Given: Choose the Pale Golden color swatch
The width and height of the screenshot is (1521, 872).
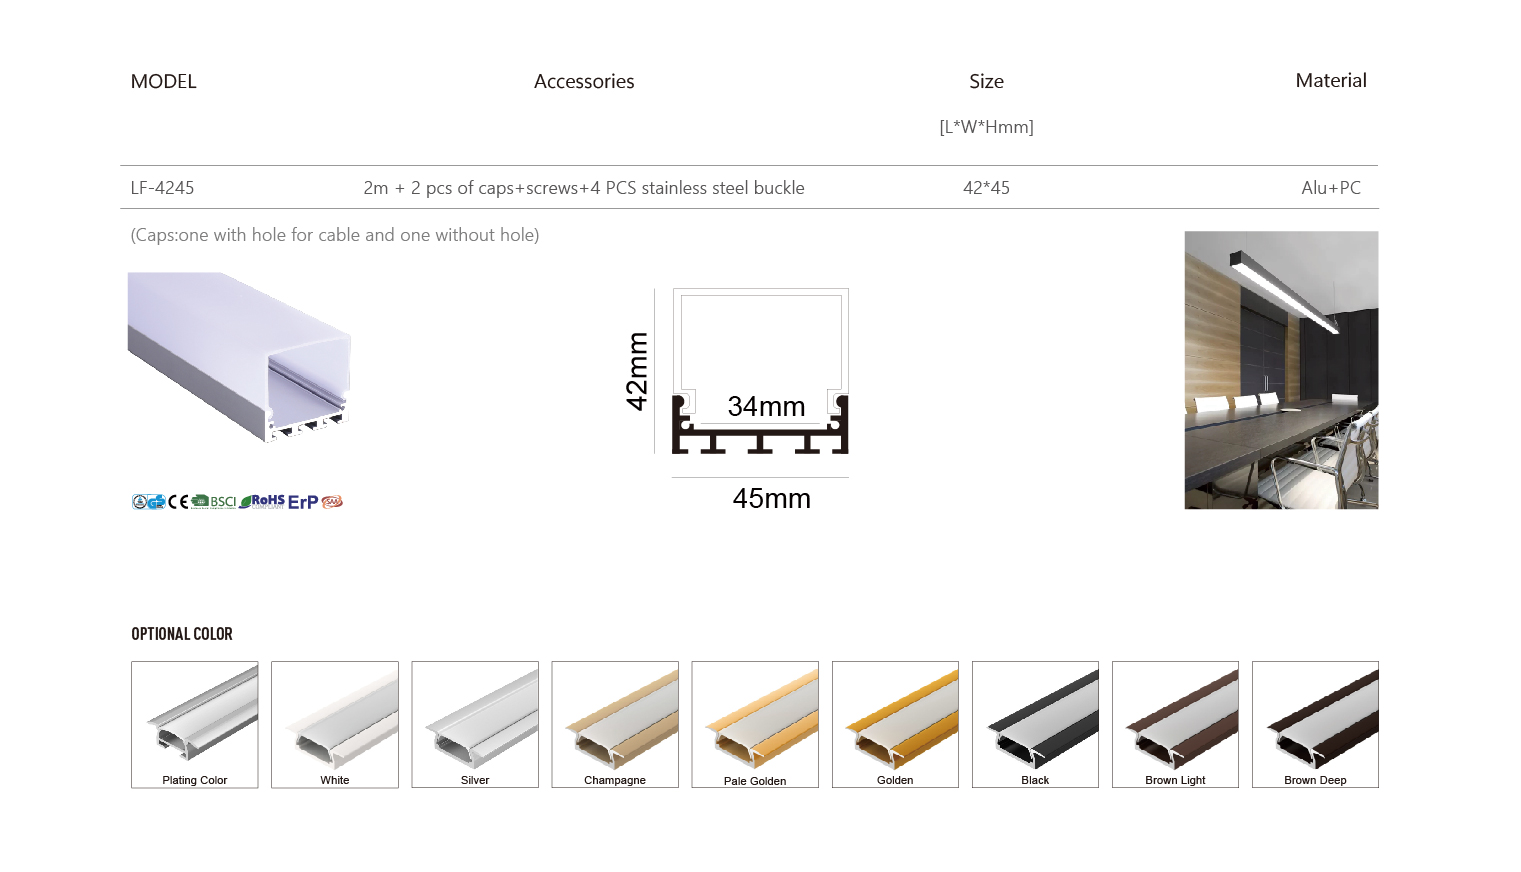Looking at the screenshot, I should [x=755, y=725].
